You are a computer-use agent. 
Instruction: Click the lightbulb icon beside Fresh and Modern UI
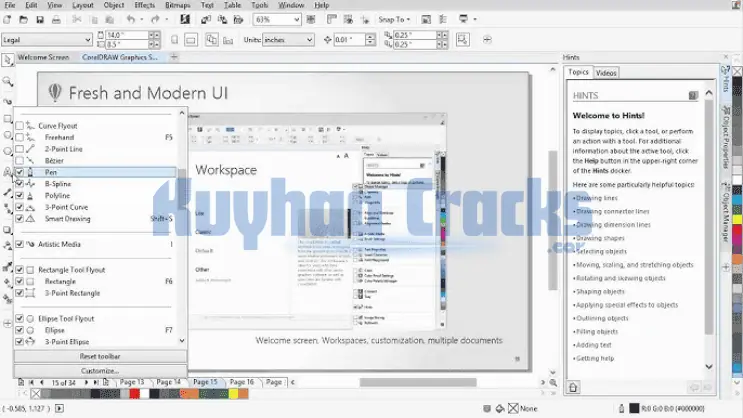[x=55, y=93]
